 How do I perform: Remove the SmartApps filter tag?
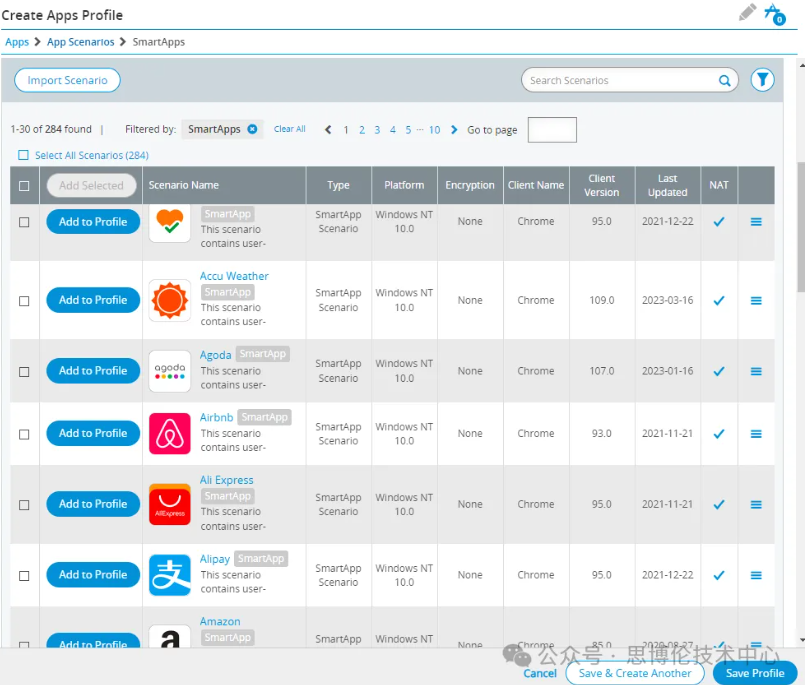pos(252,129)
